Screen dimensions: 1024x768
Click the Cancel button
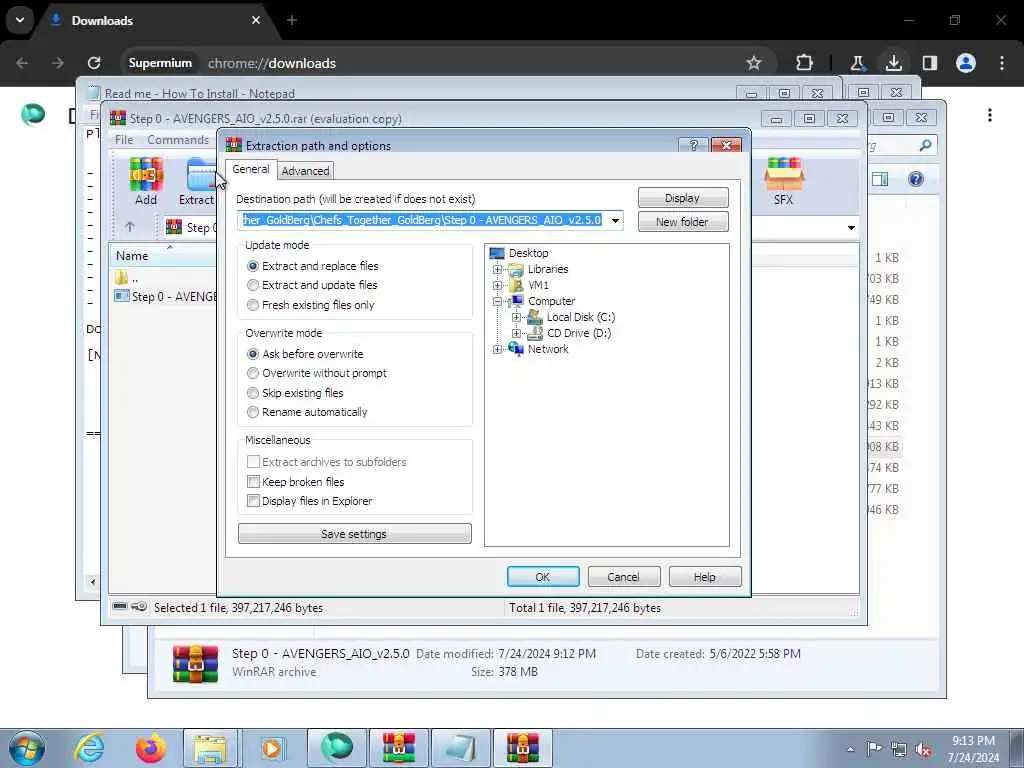[x=624, y=577]
